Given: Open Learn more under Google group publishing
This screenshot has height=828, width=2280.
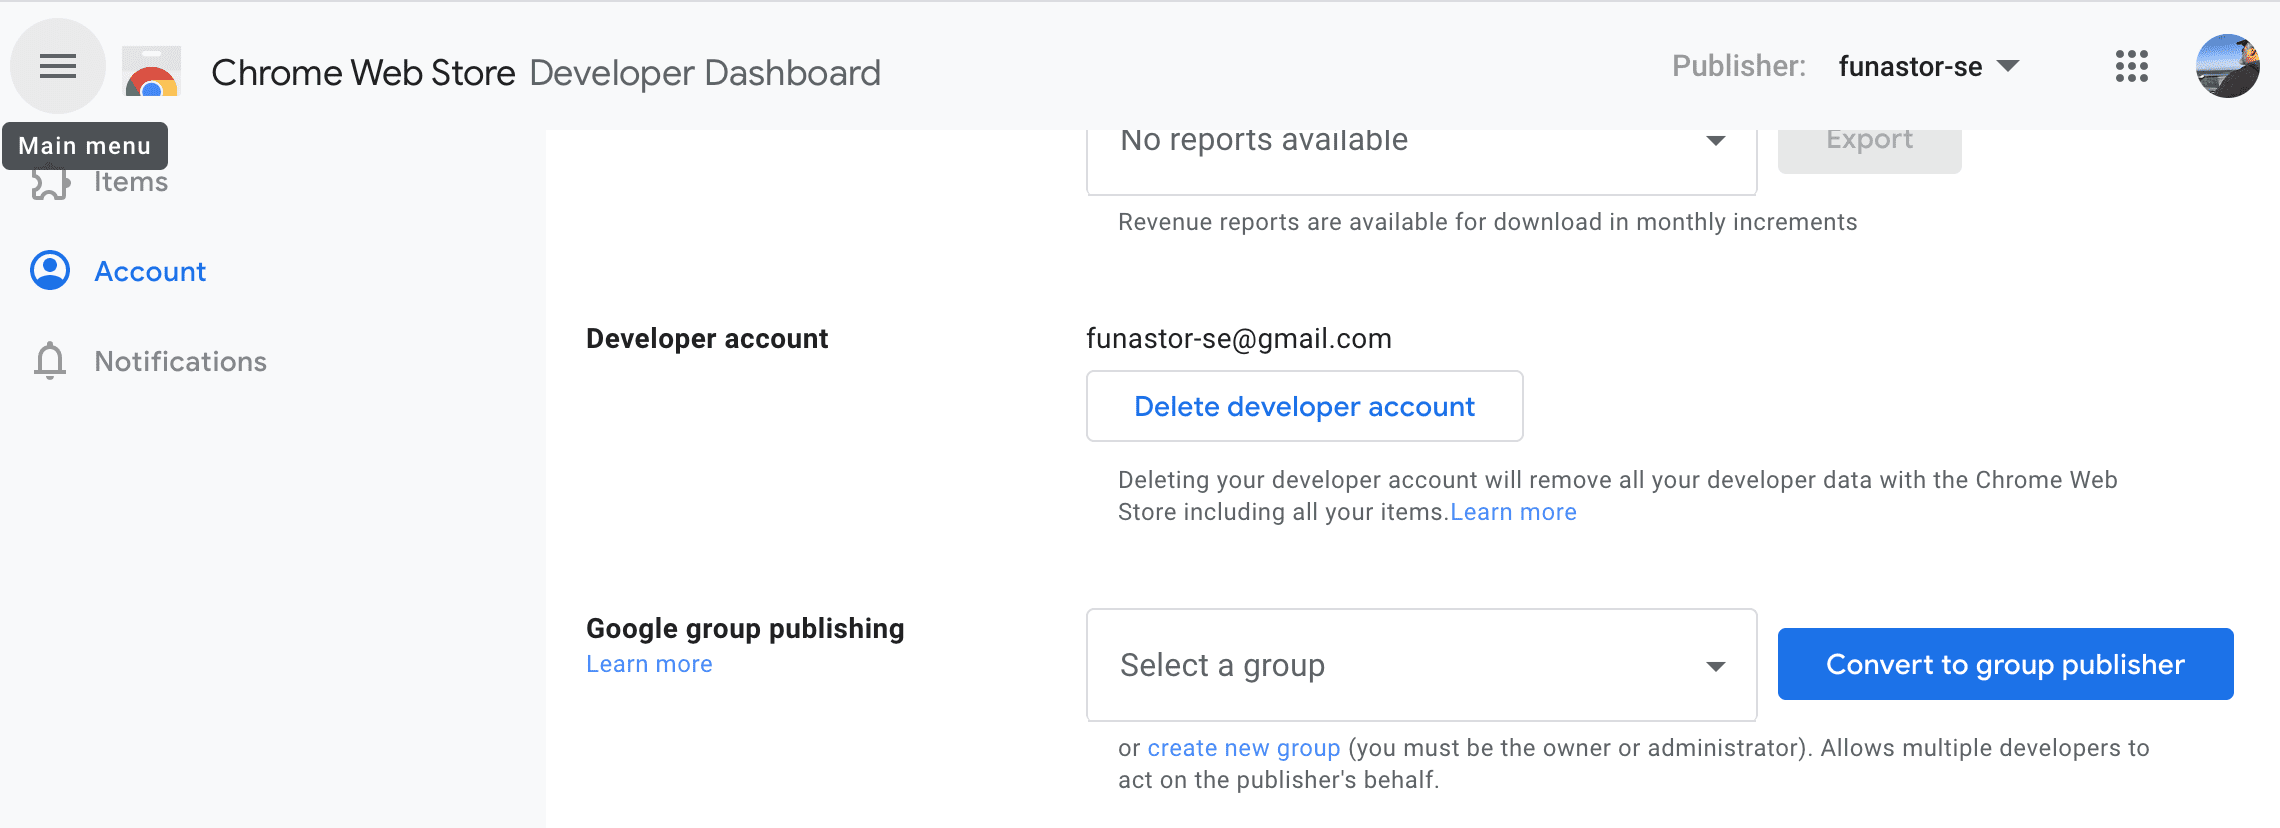Looking at the screenshot, I should pyautogui.click(x=649, y=664).
